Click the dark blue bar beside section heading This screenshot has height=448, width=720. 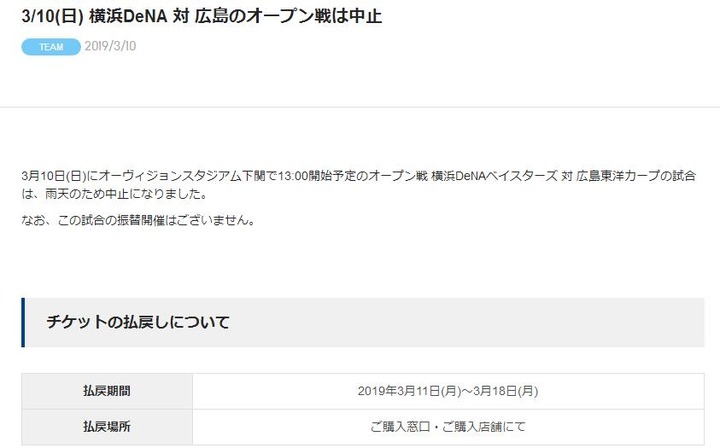pos(23,322)
